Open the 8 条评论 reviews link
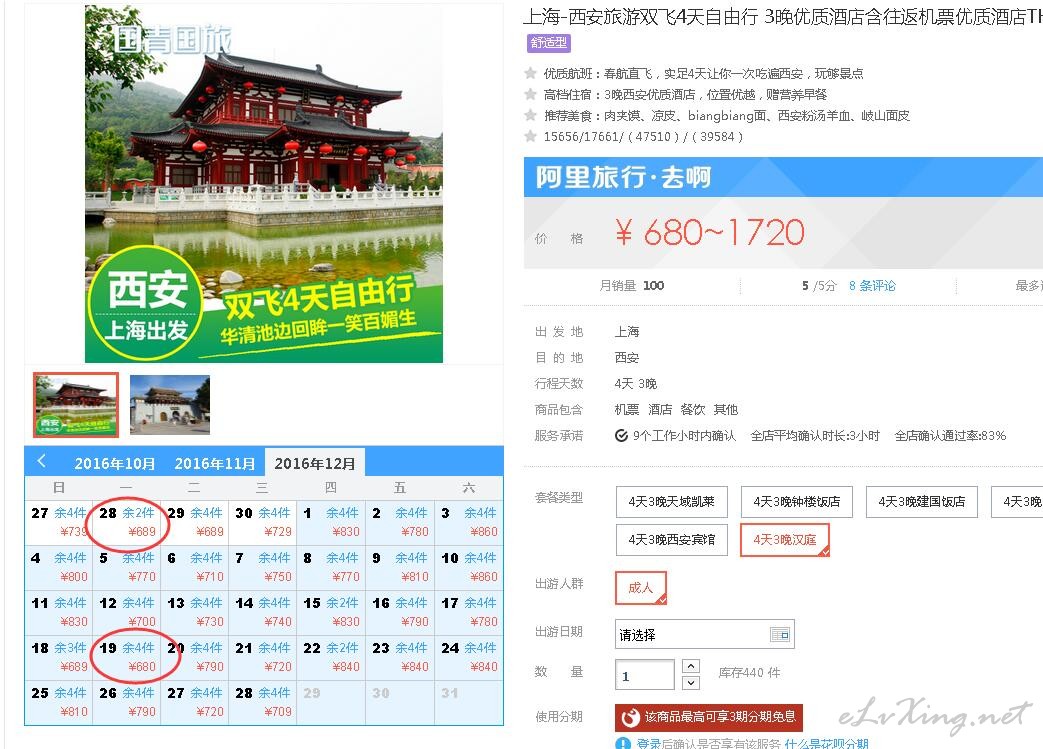 [872, 285]
